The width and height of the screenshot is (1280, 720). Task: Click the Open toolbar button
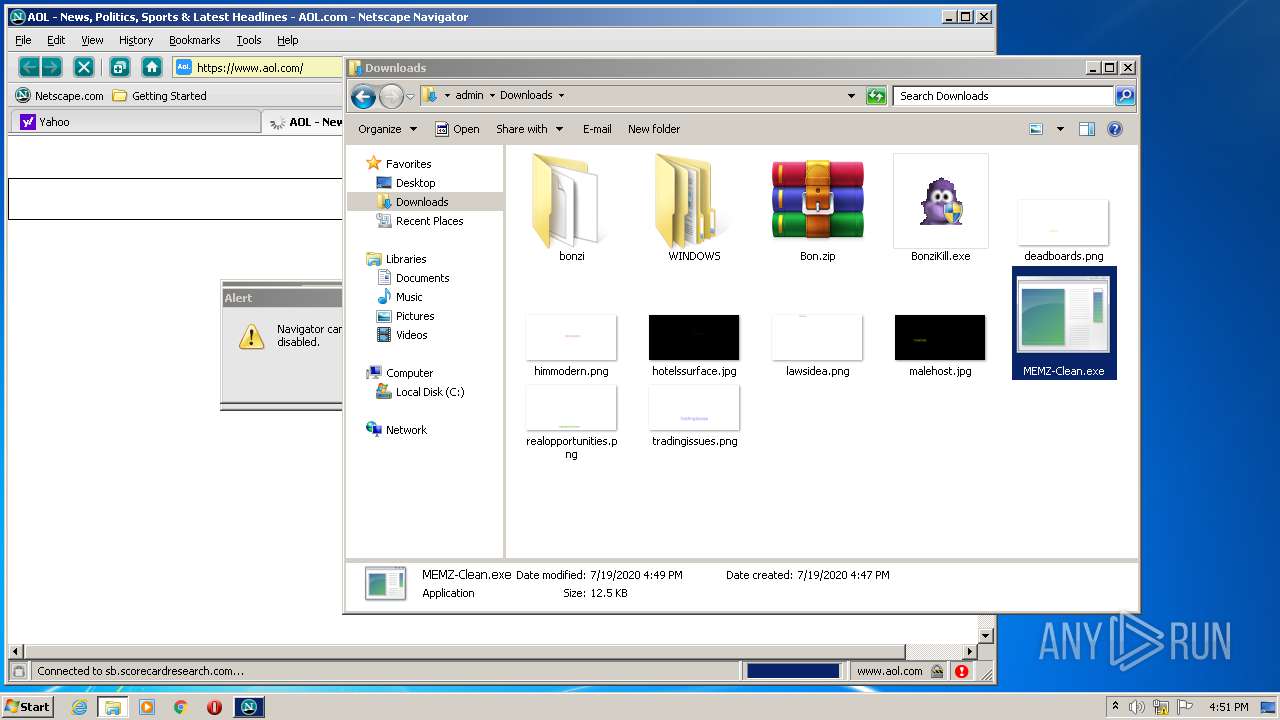[457, 129]
